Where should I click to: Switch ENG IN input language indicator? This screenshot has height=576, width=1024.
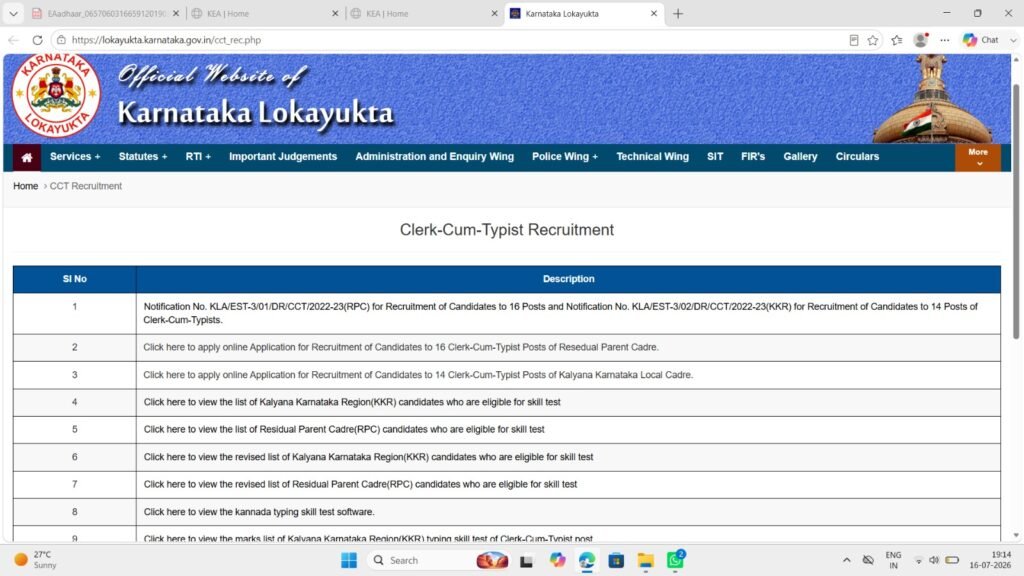(893, 560)
